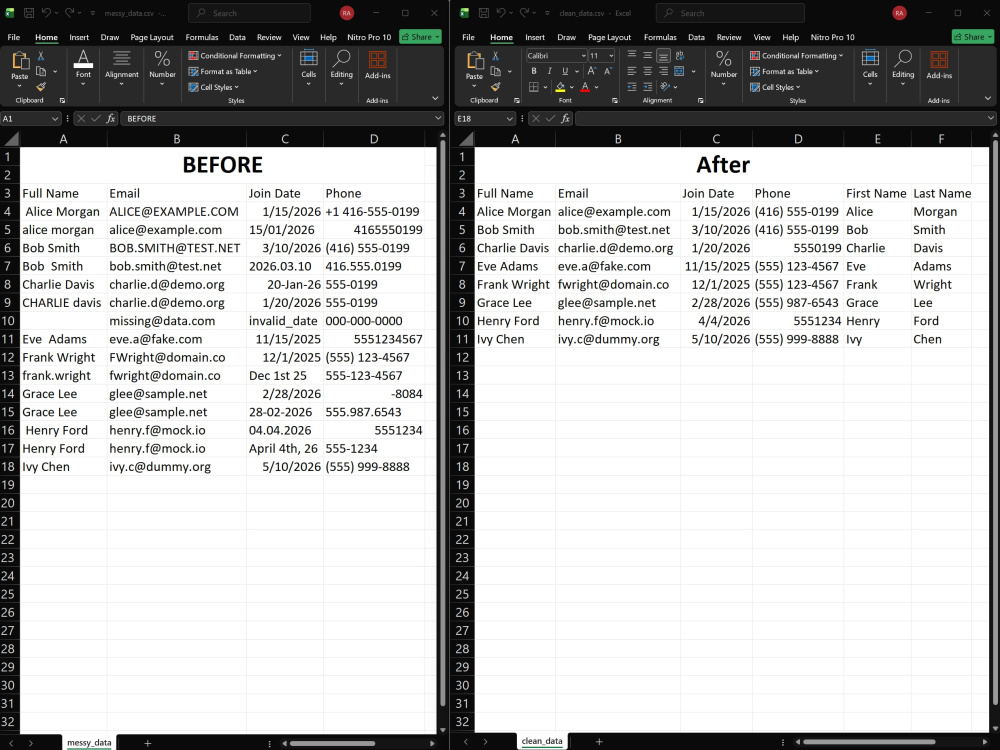Toggle Align Left in clean_data ribbon
This screenshot has height=750, width=1000.
pos(631,71)
